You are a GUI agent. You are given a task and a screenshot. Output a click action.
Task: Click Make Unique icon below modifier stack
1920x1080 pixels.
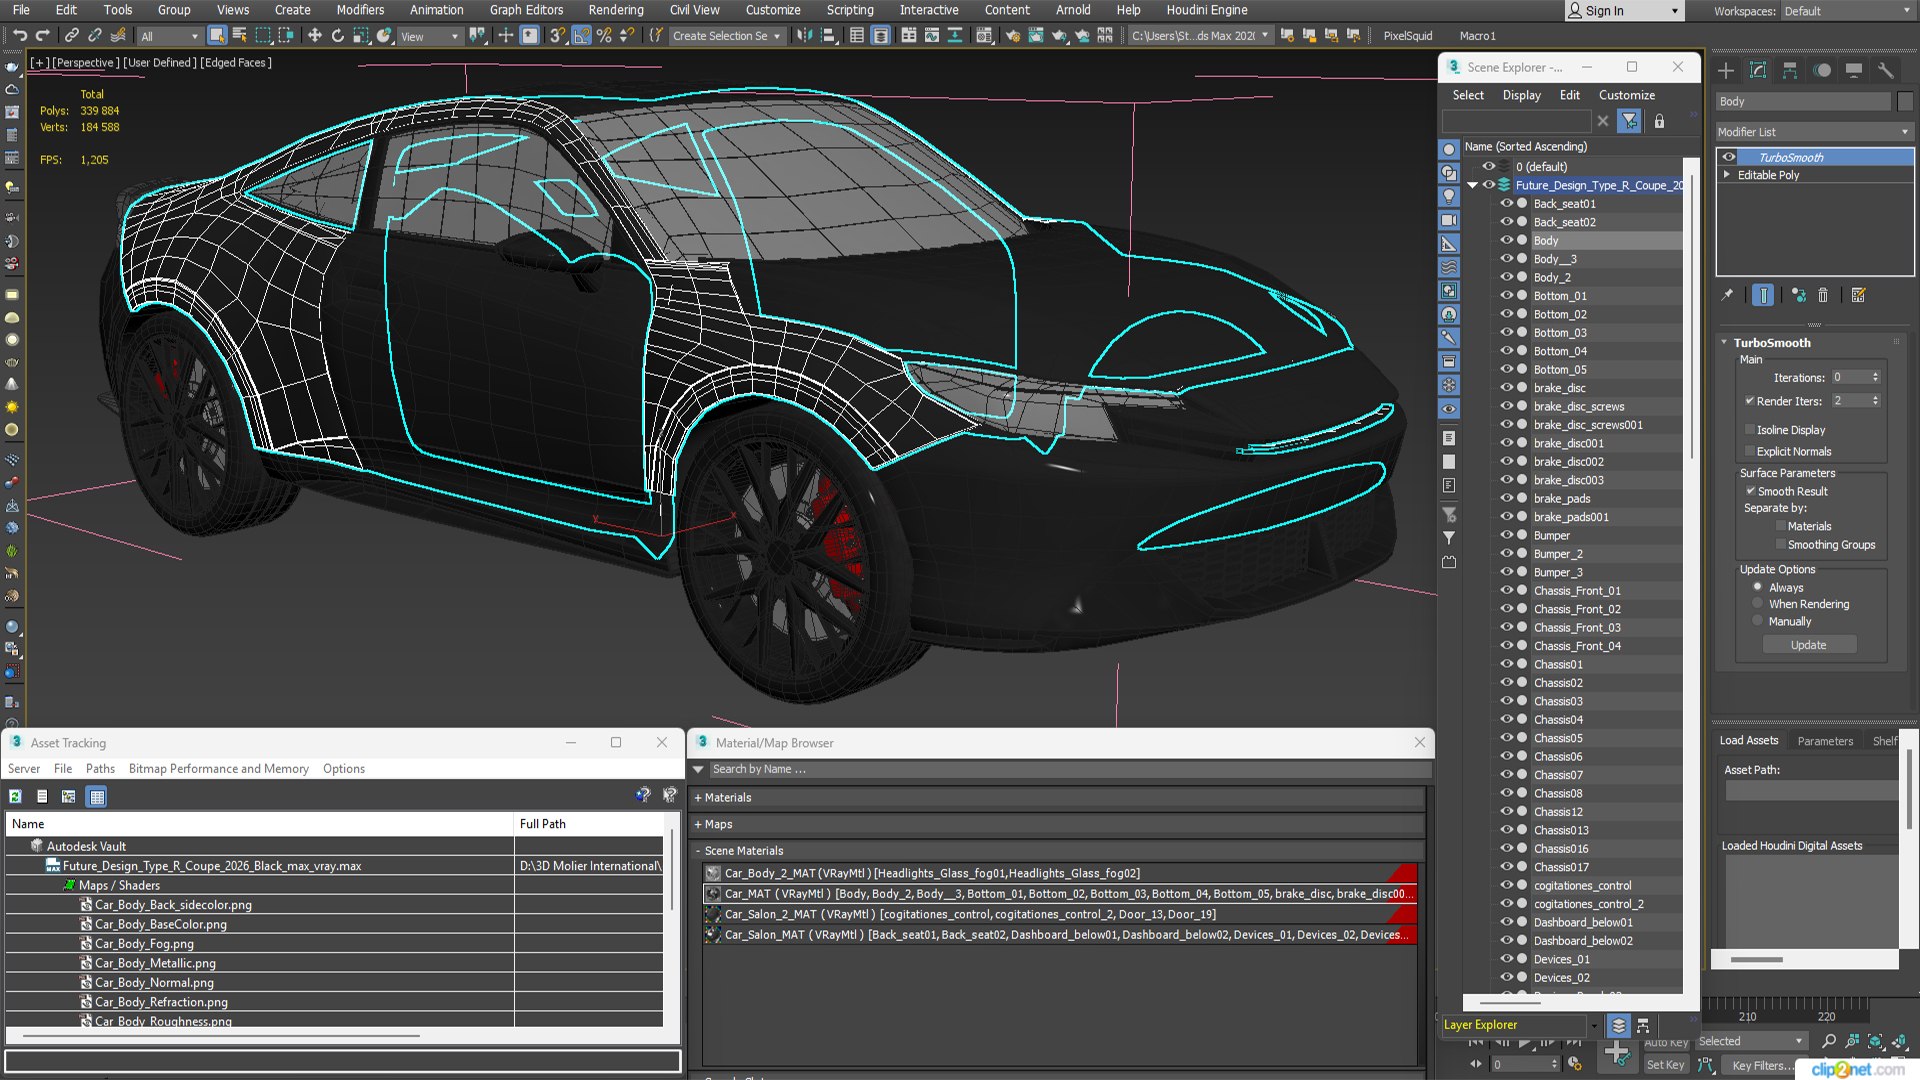[x=1799, y=295]
